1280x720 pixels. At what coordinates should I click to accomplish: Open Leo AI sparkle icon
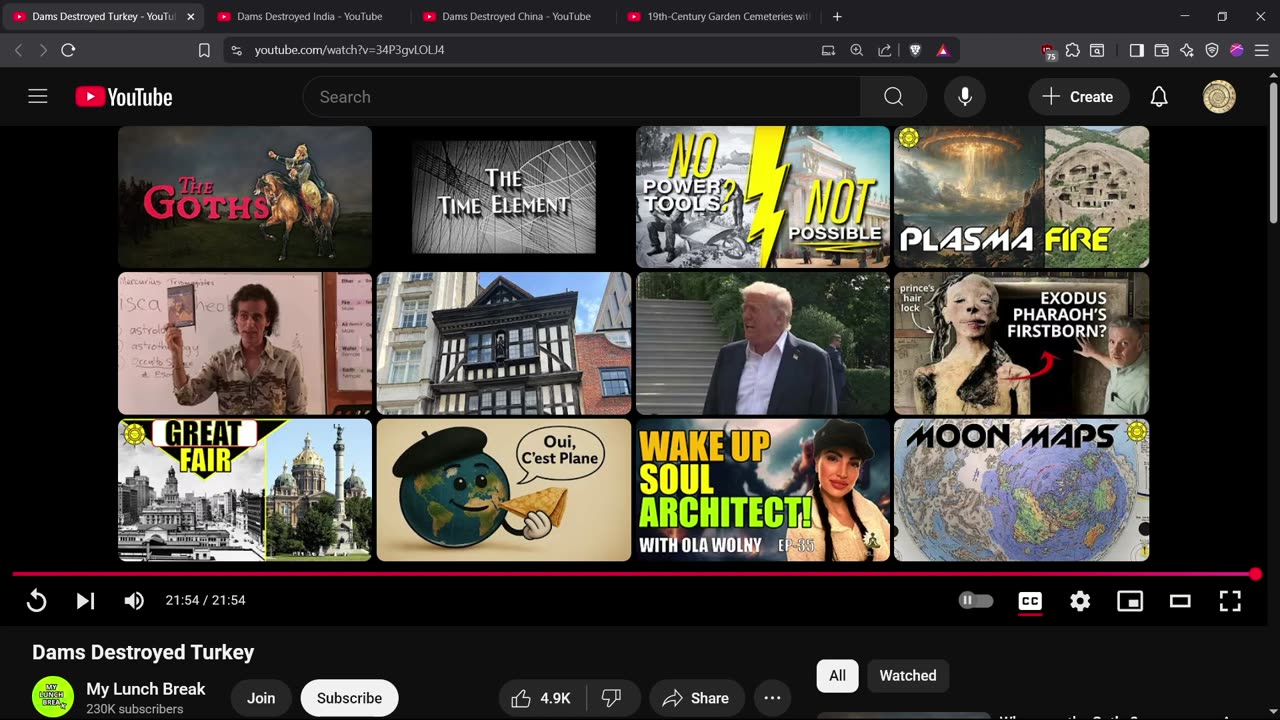coord(1187,50)
